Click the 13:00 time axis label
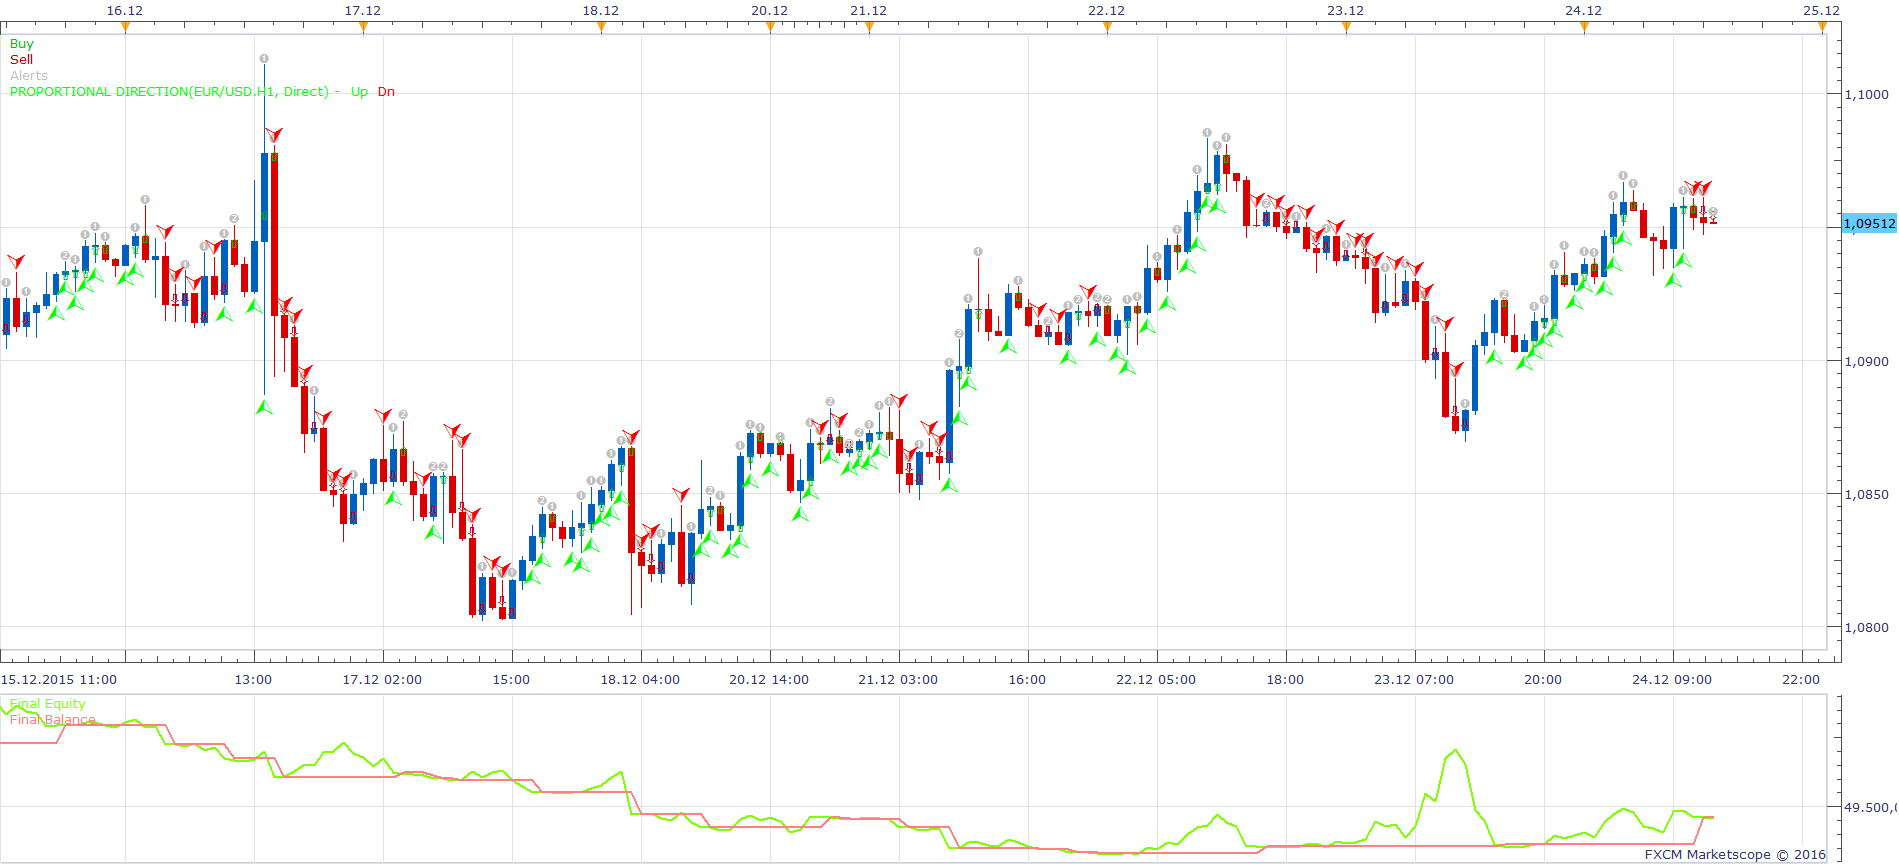 pyautogui.click(x=253, y=680)
